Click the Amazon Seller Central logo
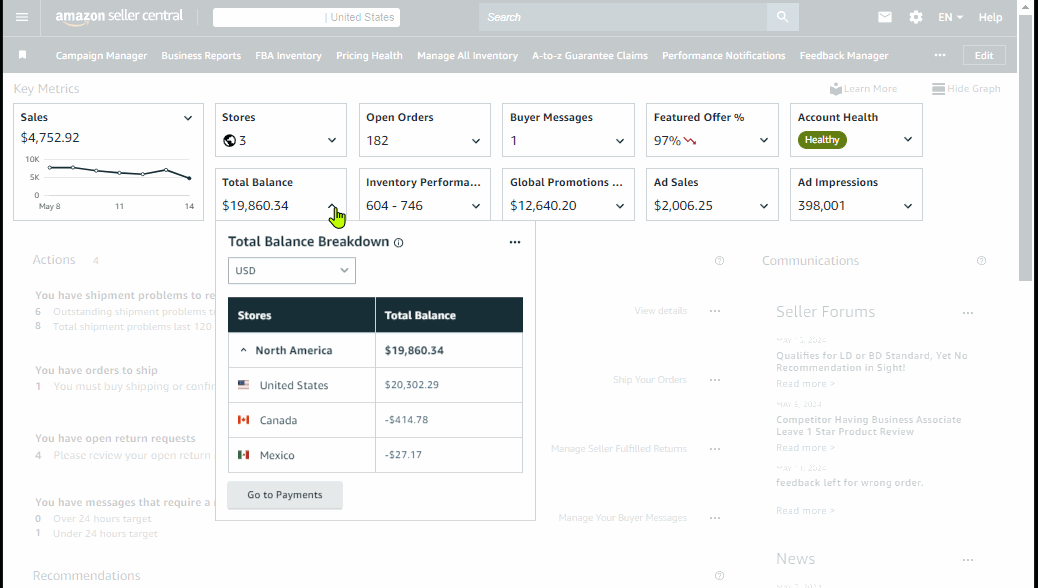The height and width of the screenshot is (588, 1038). (119, 17)
